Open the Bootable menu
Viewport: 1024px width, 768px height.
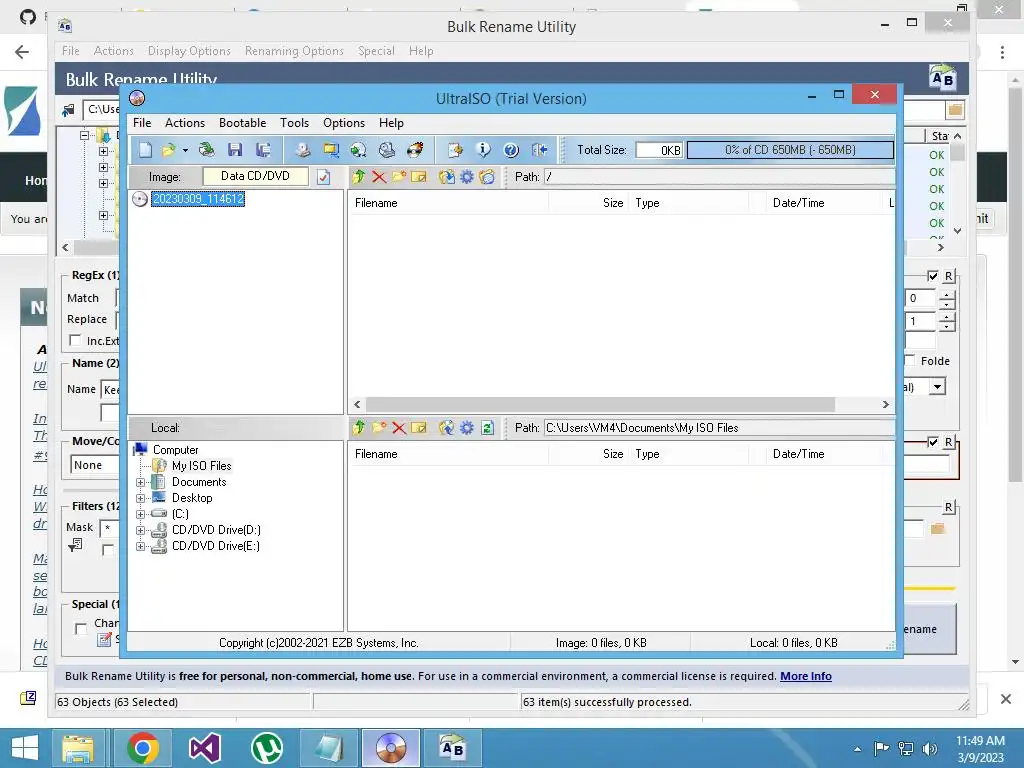pyautogui.click(x=242, y=123)
